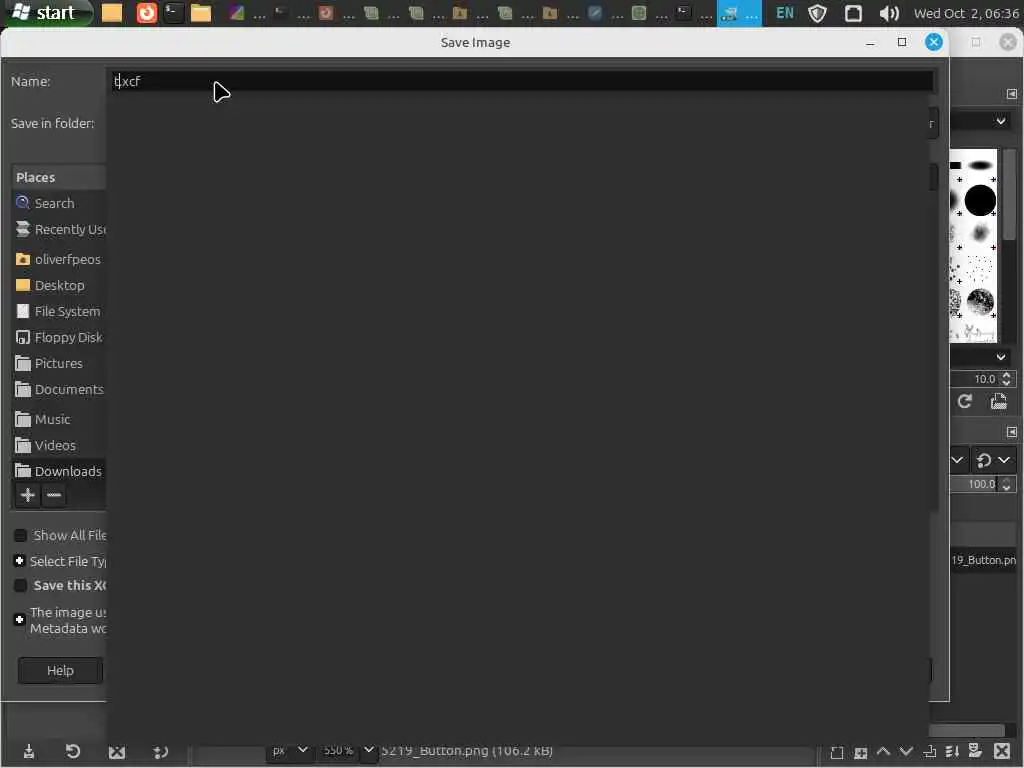Duplicate layer icon in layers panel

(929, 752)
